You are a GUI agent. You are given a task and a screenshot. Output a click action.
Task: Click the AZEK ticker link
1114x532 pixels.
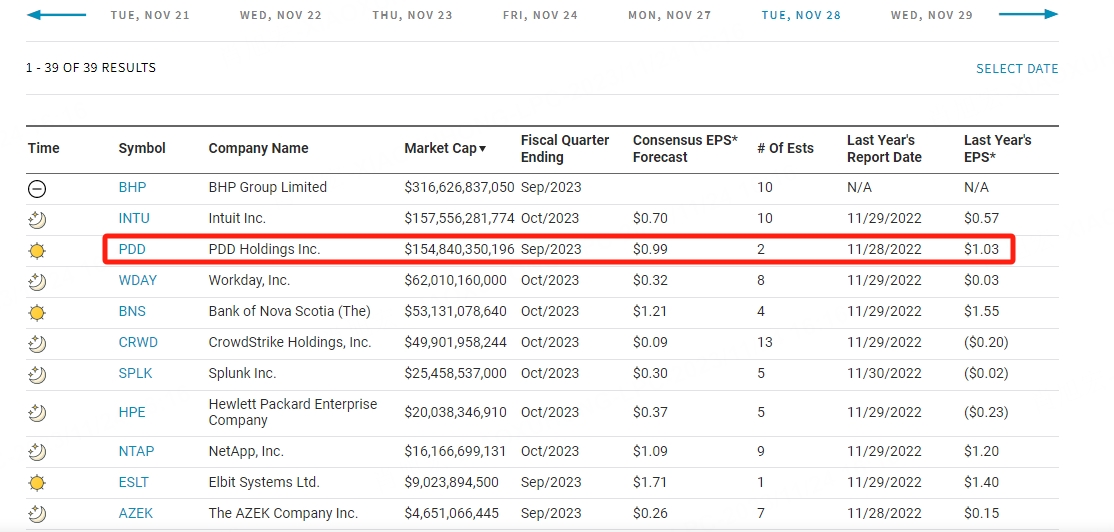(135, 513)
